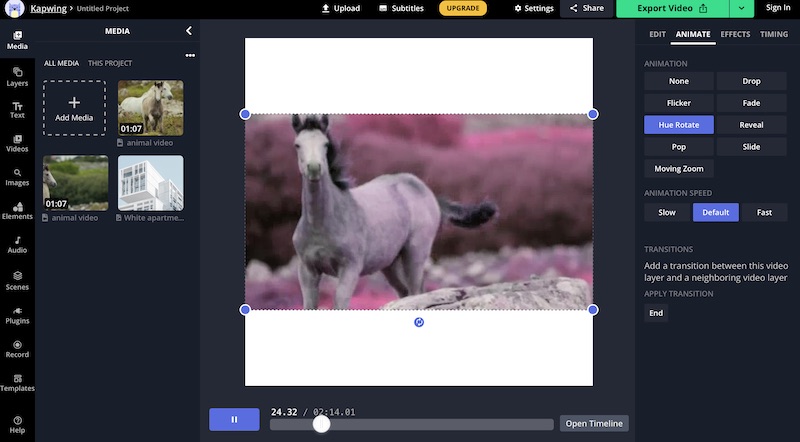Set animation speed to Fast
Image resolution: width=800 pixels, height=442 pixels.
(x=764, y=212)
